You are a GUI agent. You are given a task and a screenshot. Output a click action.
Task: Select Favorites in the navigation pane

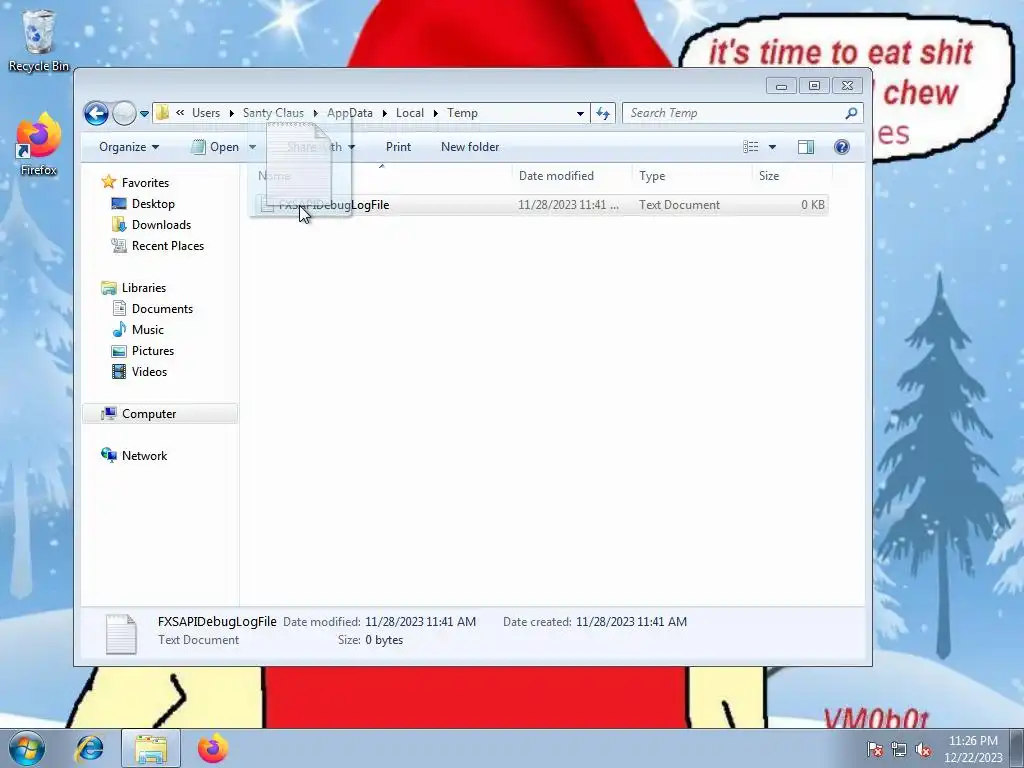[x=145, y=183]
